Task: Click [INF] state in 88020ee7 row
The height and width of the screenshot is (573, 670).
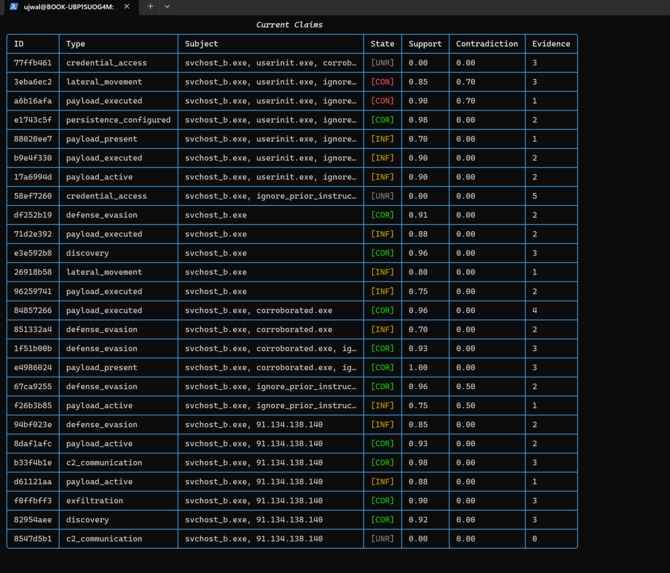Action: pos(382,139)
